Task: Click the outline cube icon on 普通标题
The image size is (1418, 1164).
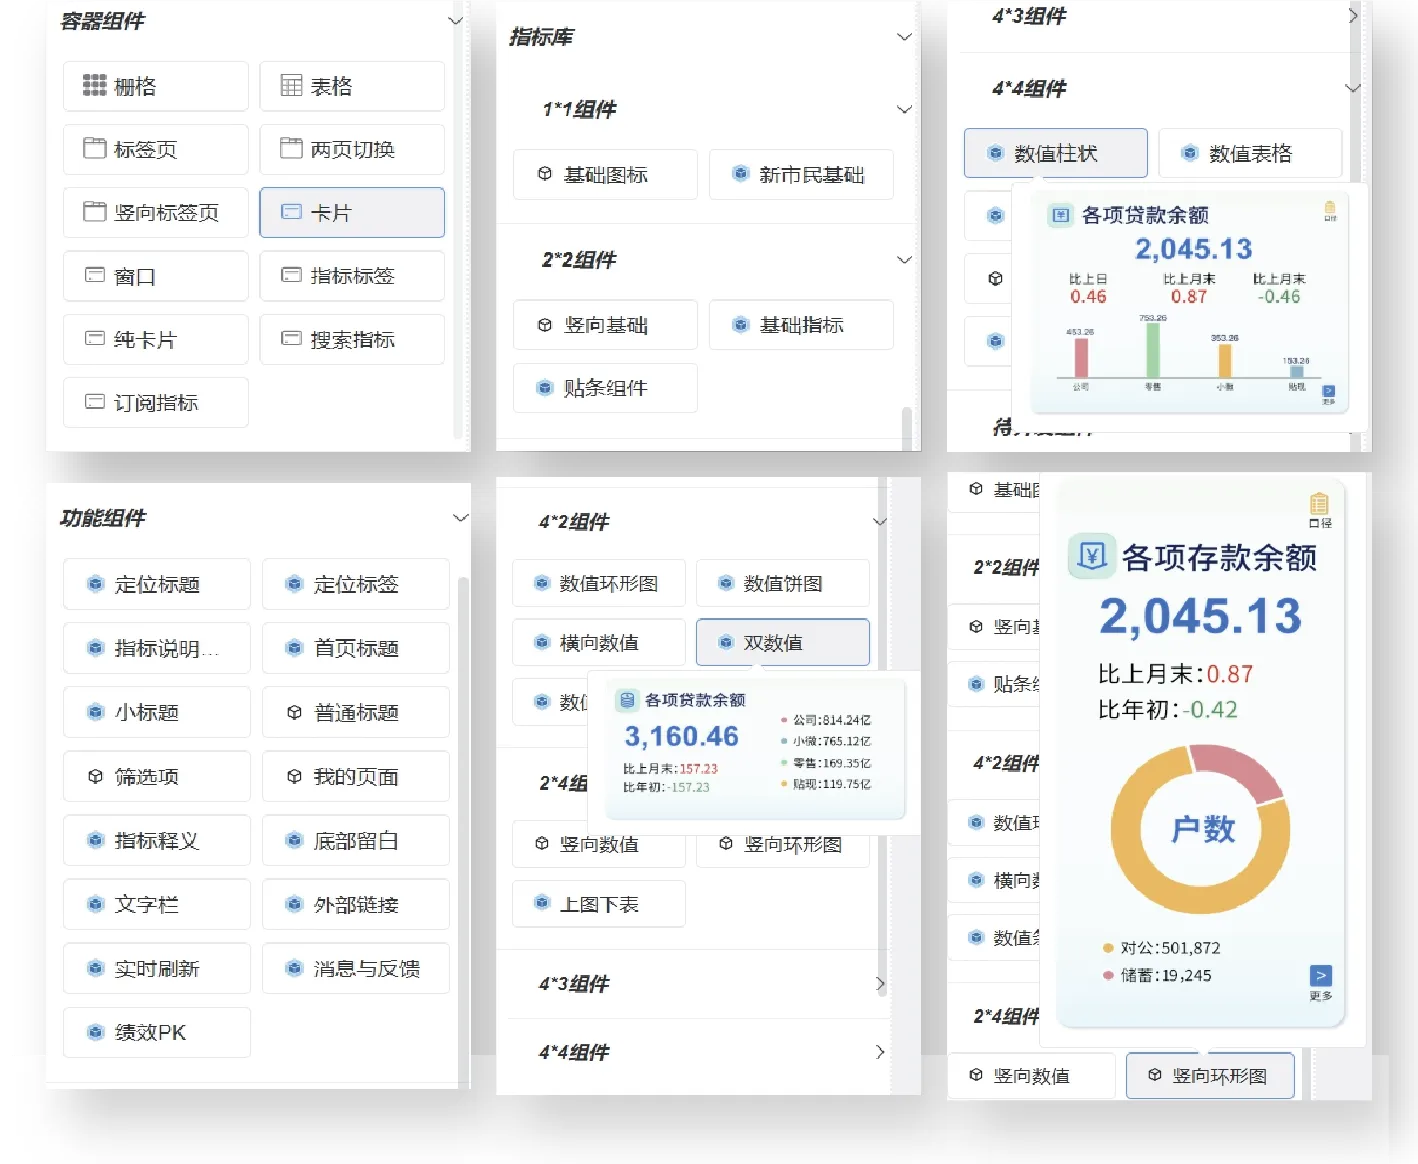Action: (x=294, y=713)
